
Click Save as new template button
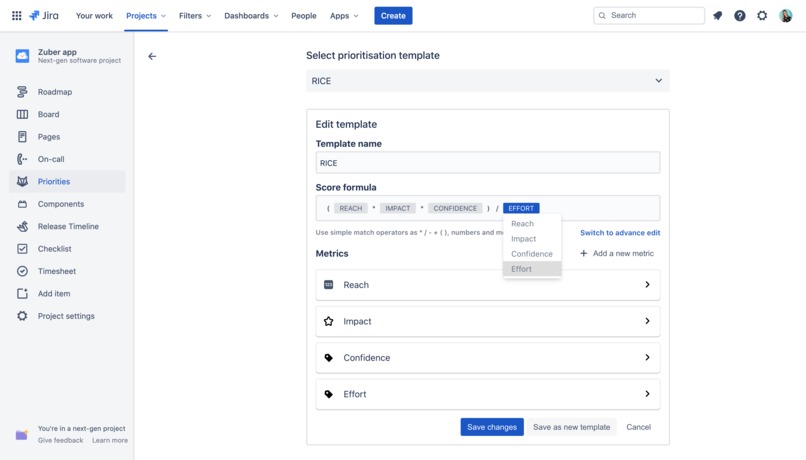pyautogui.click(x=572, y=427)
